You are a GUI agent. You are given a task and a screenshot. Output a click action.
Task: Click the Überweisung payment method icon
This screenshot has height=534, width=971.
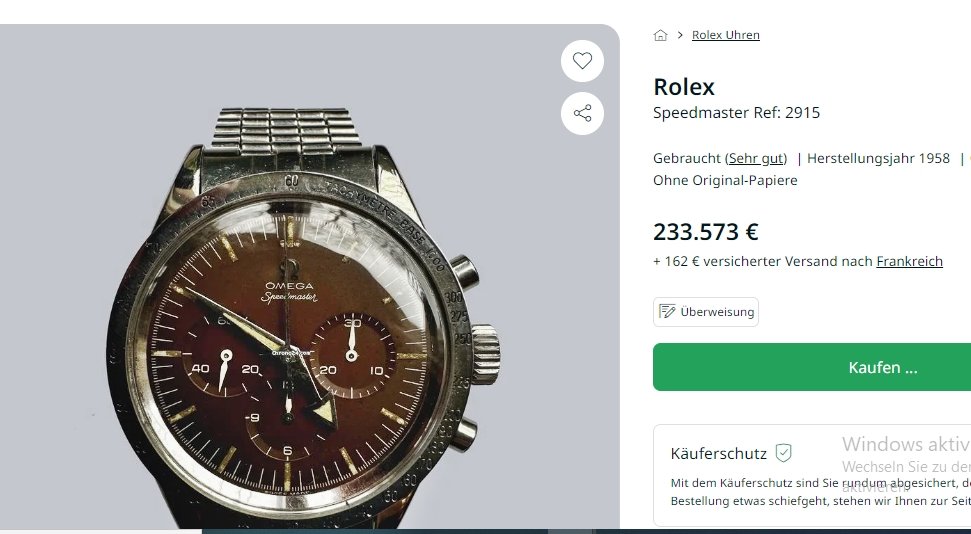coord(667,312)
